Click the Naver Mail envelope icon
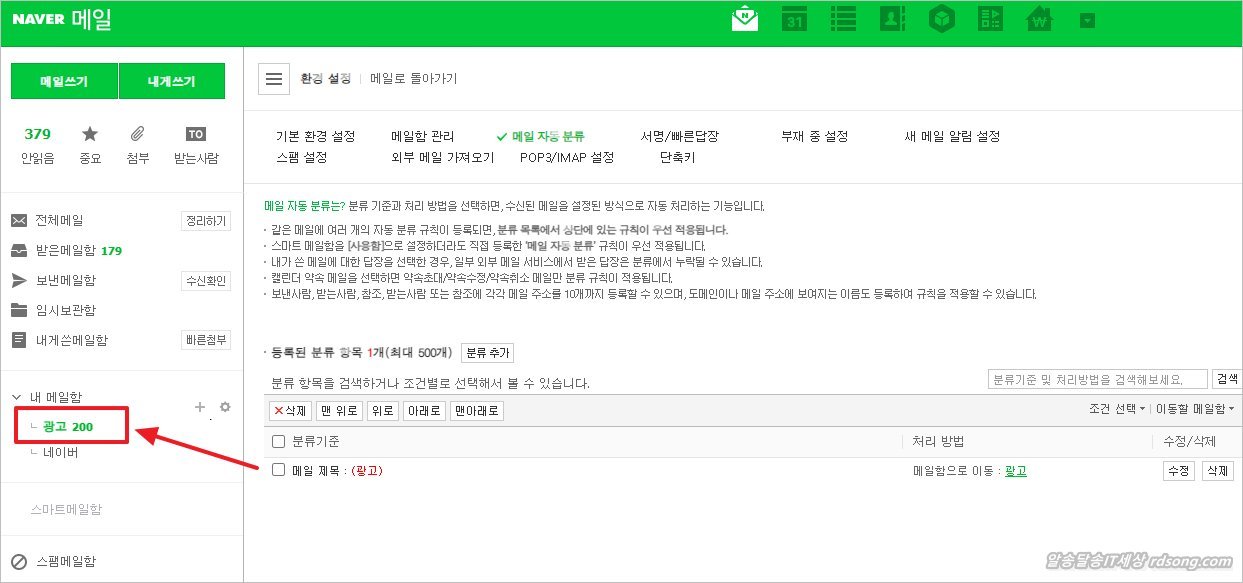Image resolution: width=1243 pixels, height=583 pixels. coord(745,20)
